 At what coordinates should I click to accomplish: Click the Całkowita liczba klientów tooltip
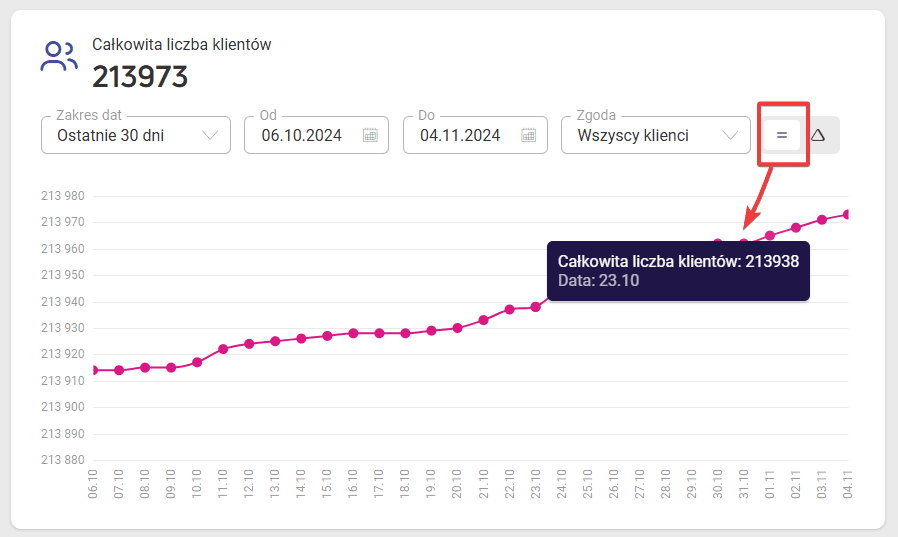[678, 271]
